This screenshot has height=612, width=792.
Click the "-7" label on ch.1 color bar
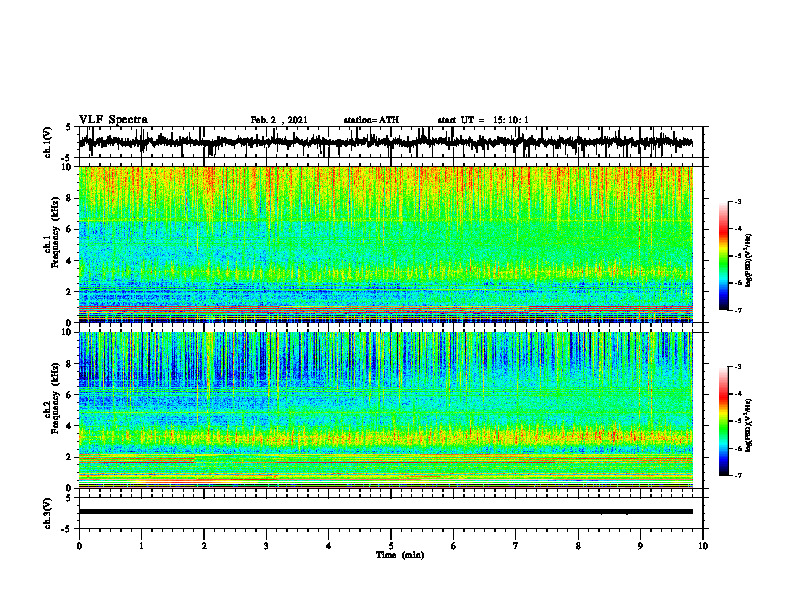[x=738, y=310]
